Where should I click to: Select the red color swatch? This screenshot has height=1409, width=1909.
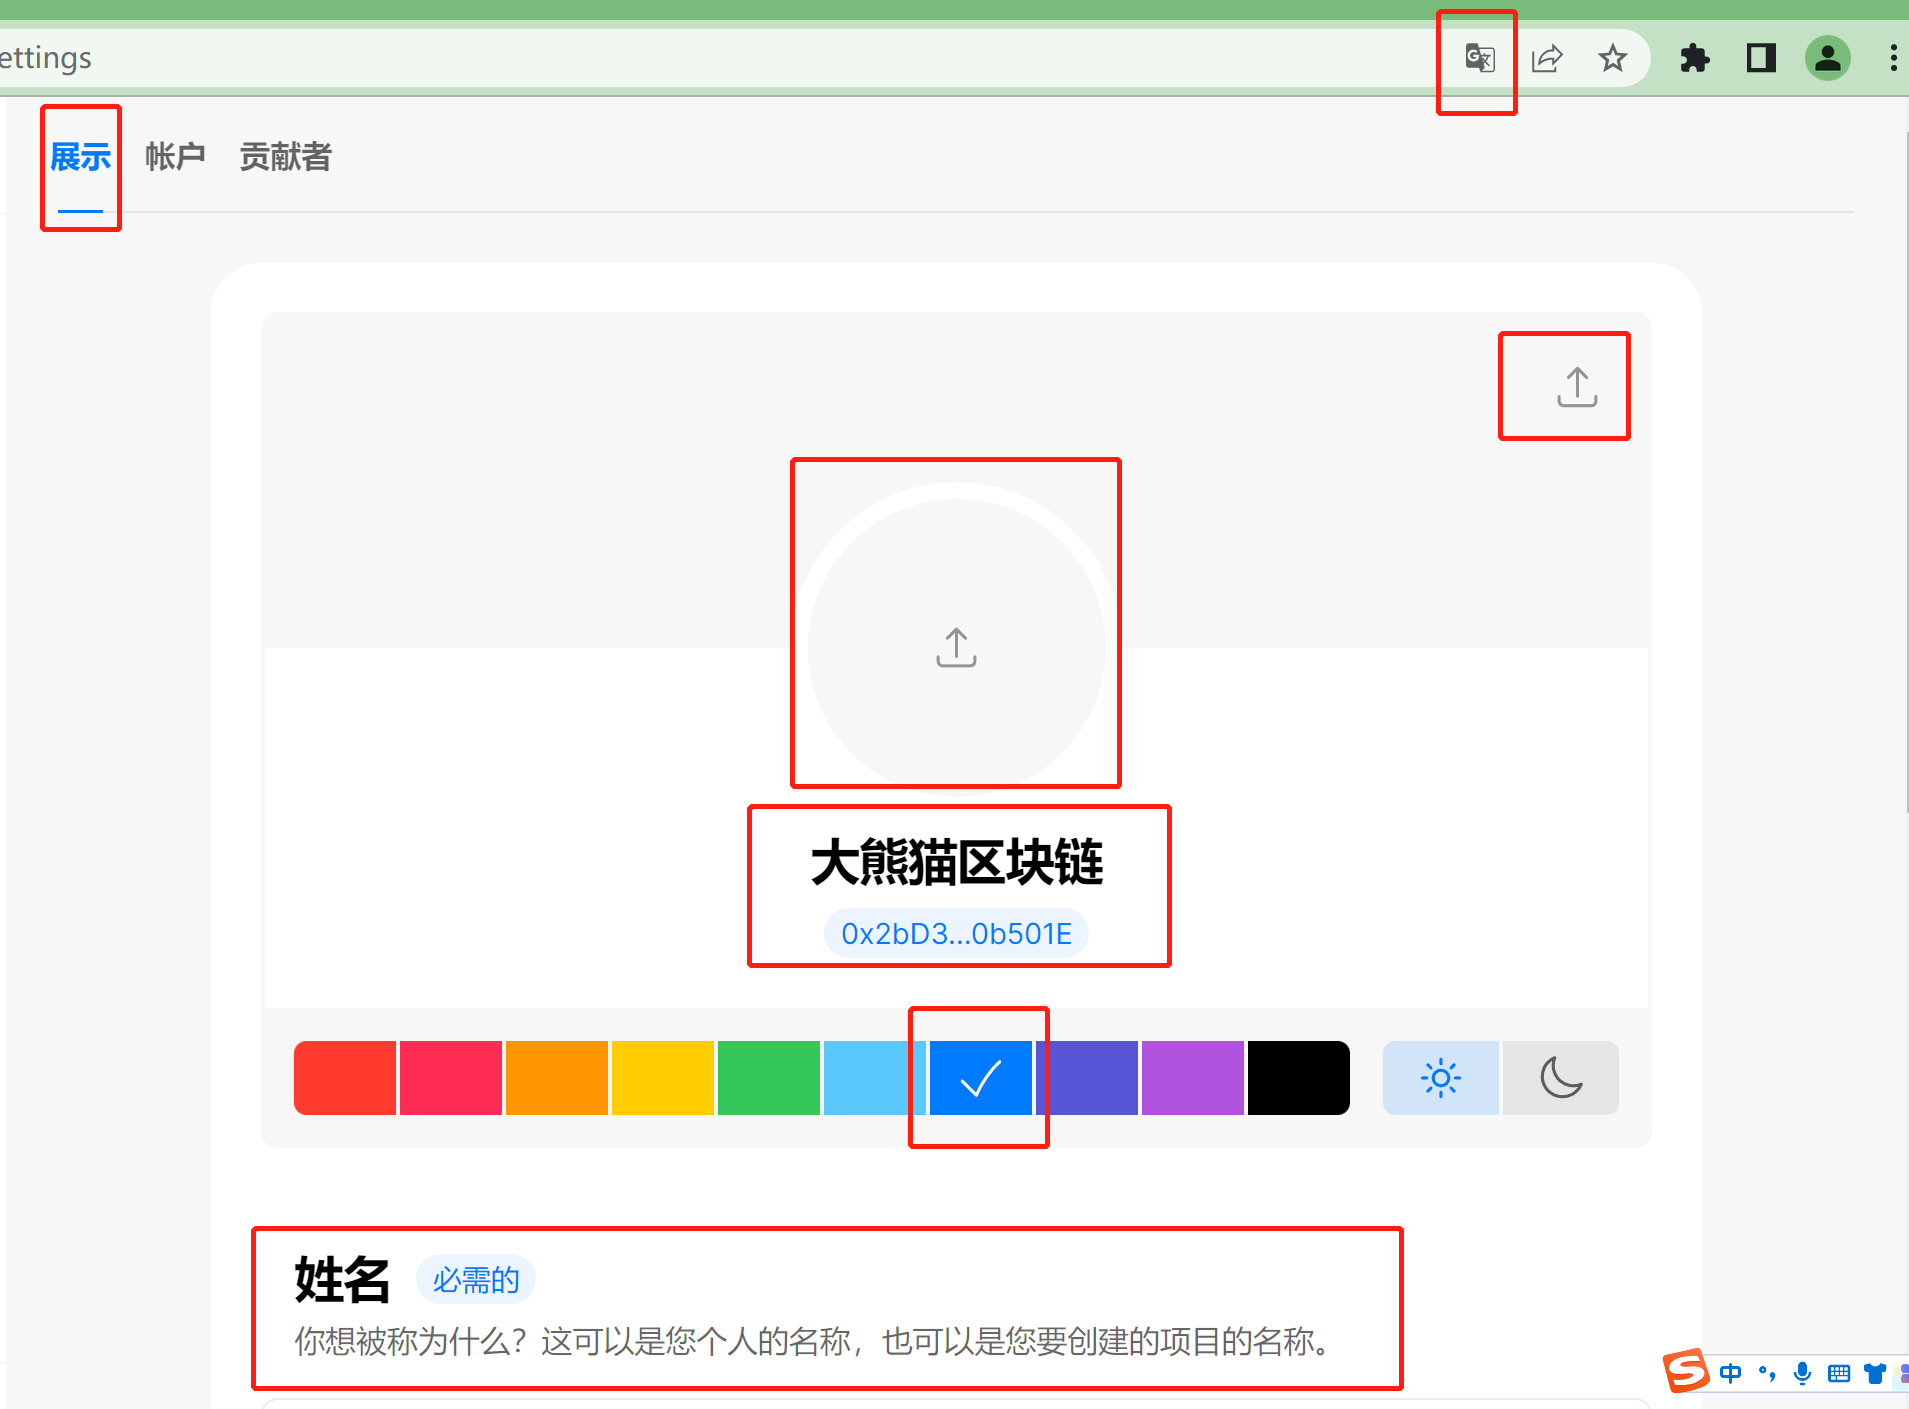(x=345, y=1078)
